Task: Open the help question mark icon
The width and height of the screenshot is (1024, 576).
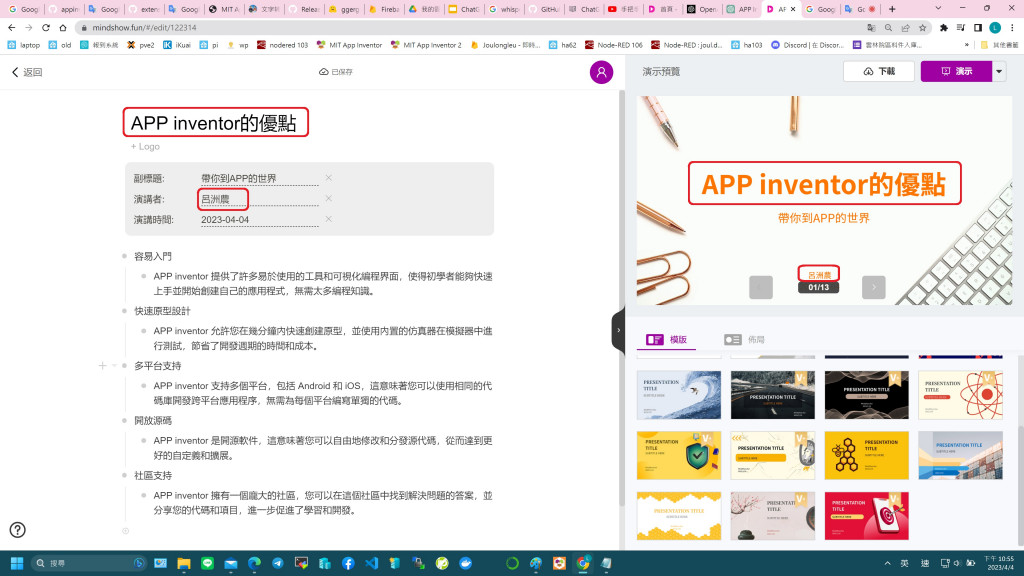Action: 18,530
